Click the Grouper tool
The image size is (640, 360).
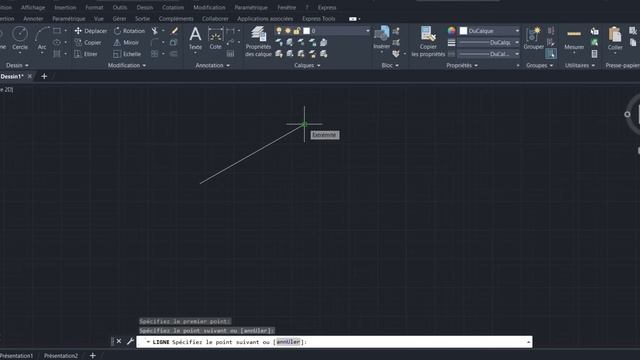tap(533, 38)
